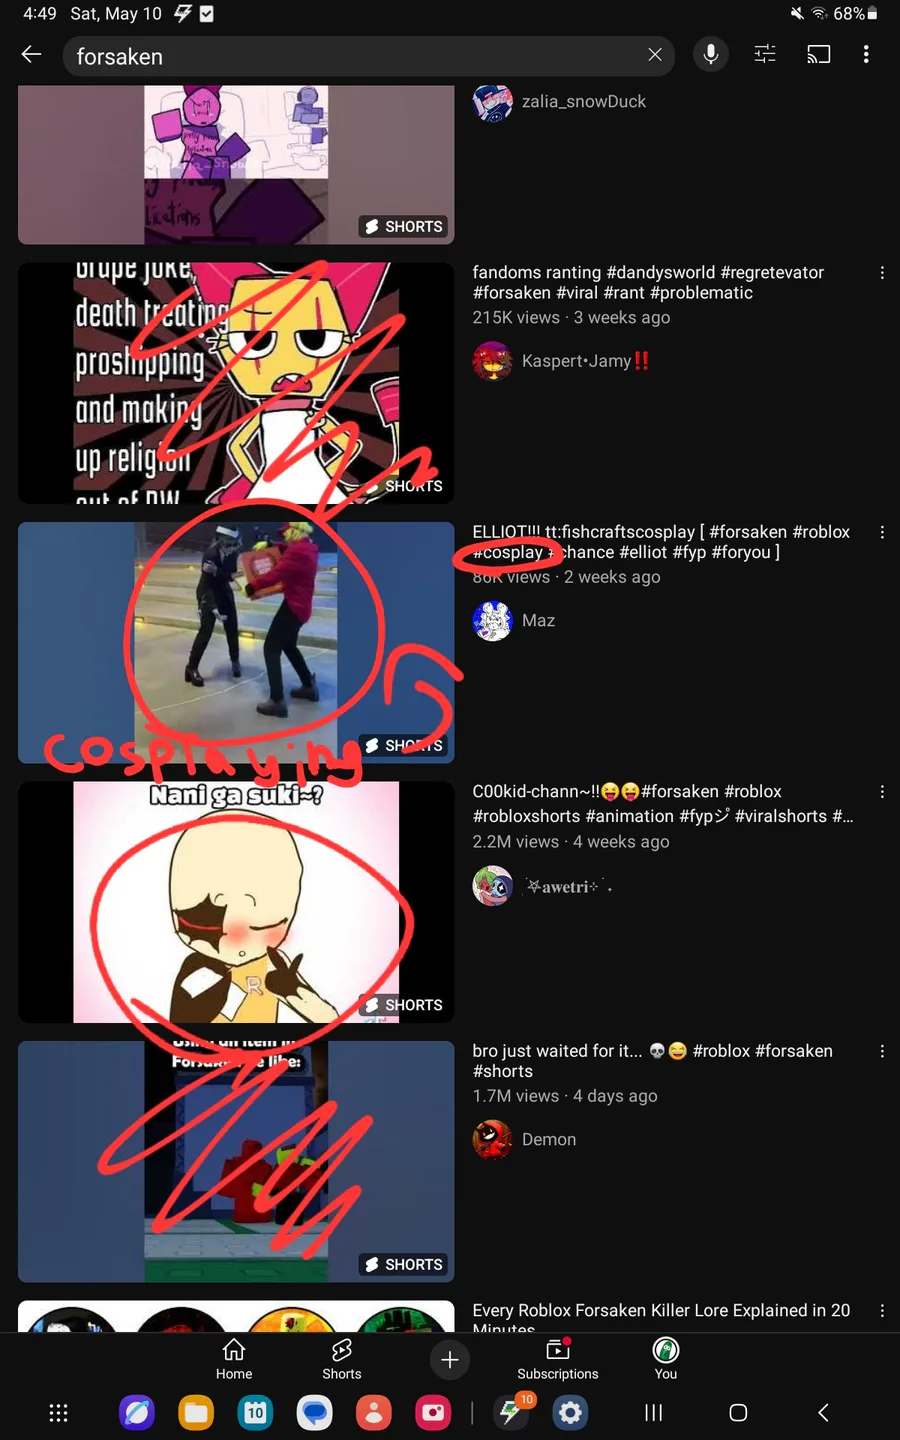Open options for ELLIOT cosplay video
Image resolution: width=900 pixels, height=1440 pixels.
coord(882,533)
